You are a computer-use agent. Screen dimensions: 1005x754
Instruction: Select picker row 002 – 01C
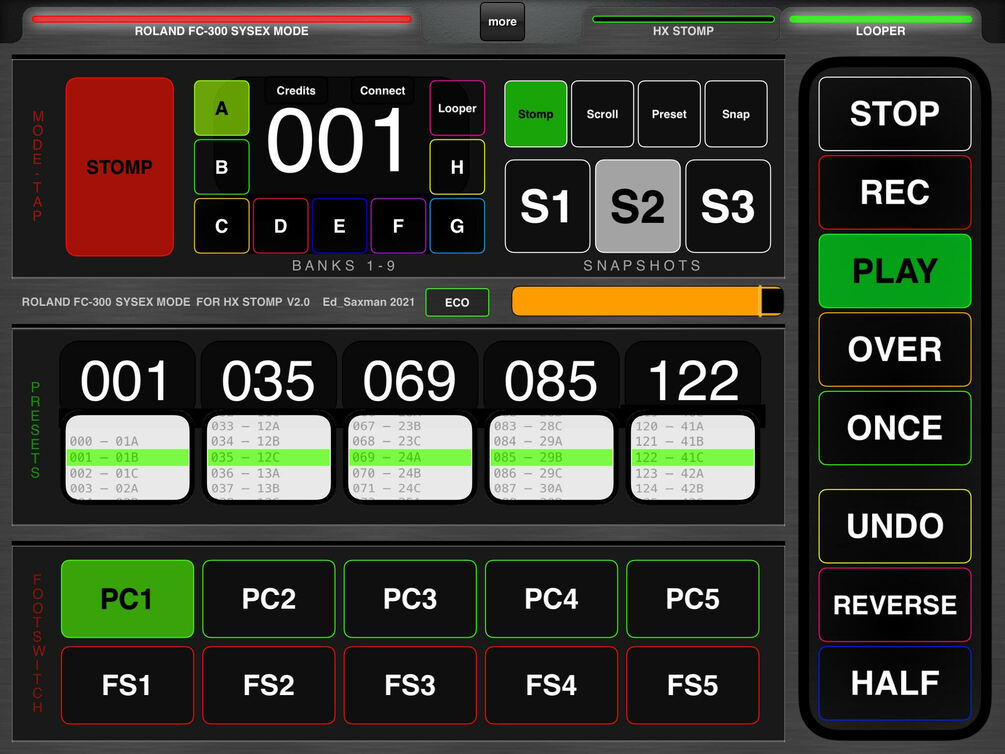point(128,473)
